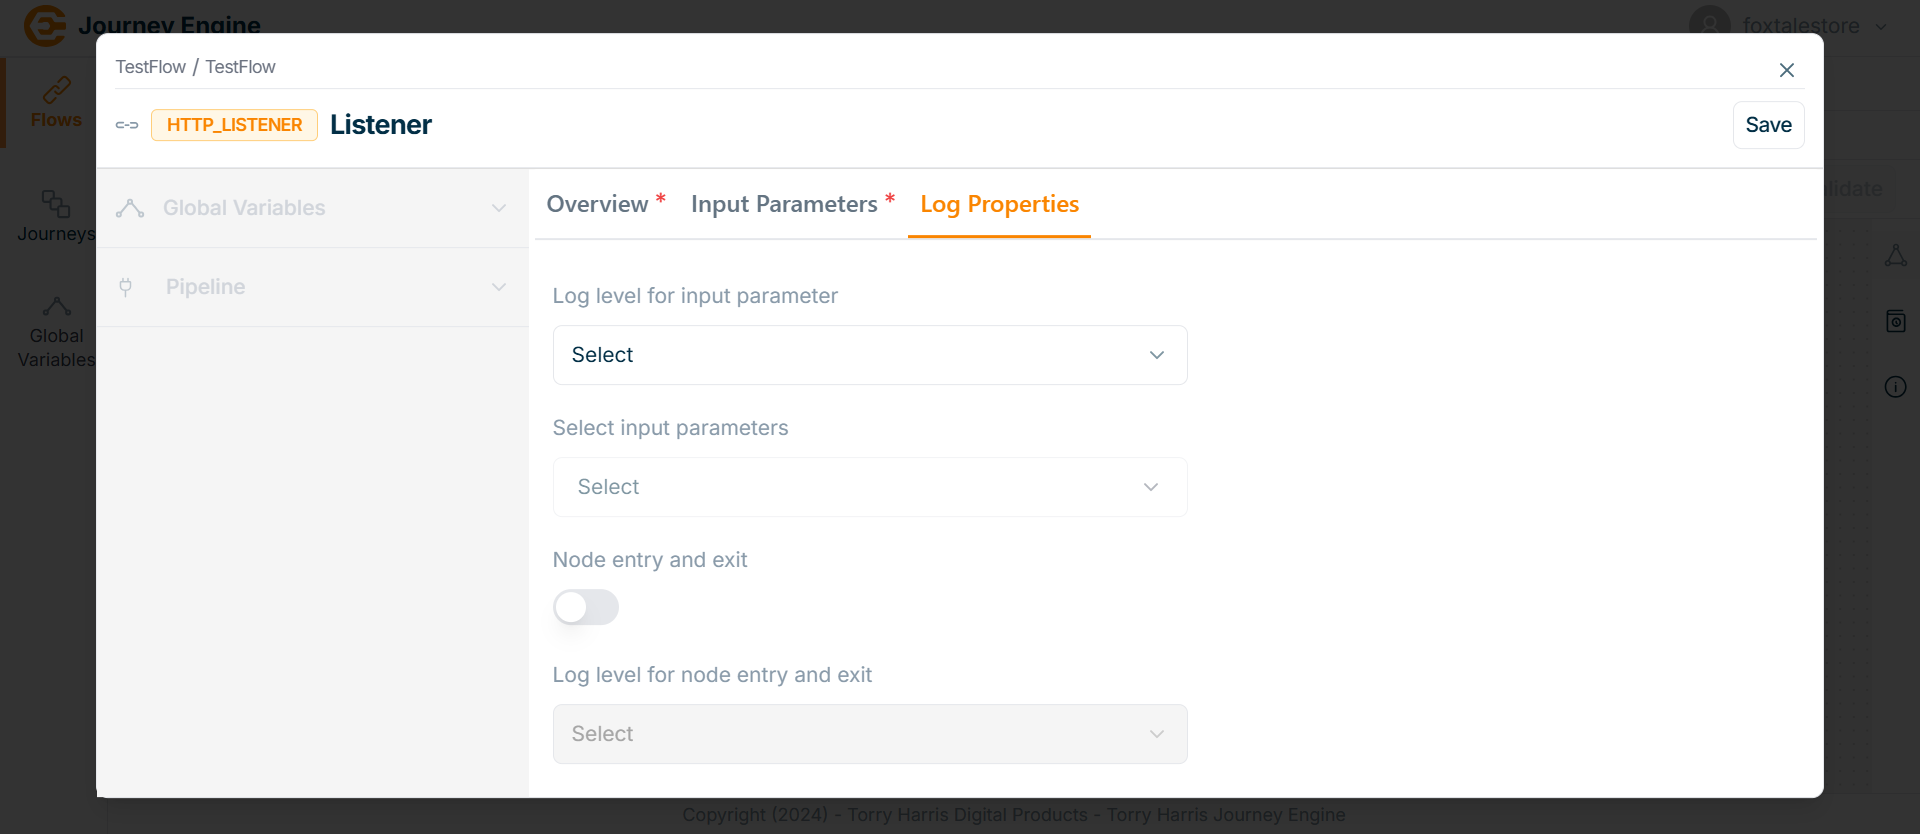This screenshot has height=834, width=1920.
Task: Toggle the Node entry and exit switch
Action: [x=586, y=607]
